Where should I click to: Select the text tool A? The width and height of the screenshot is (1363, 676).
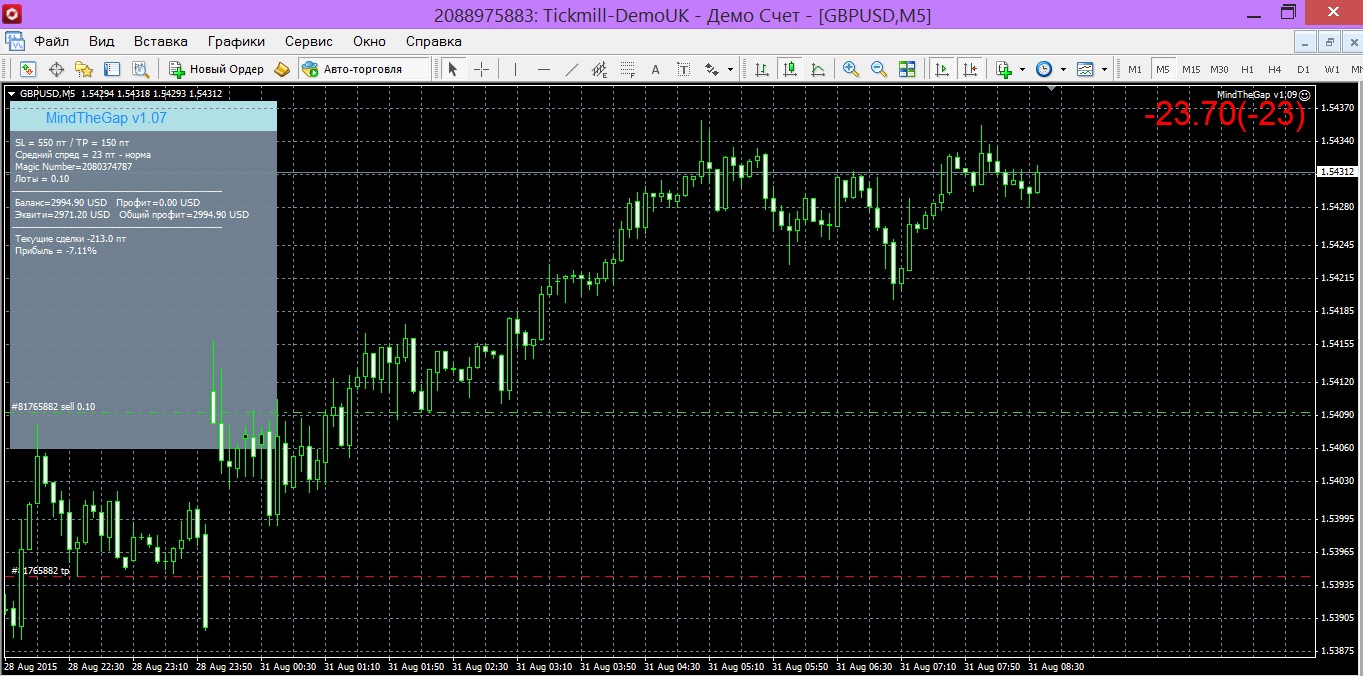click(655, 69)
